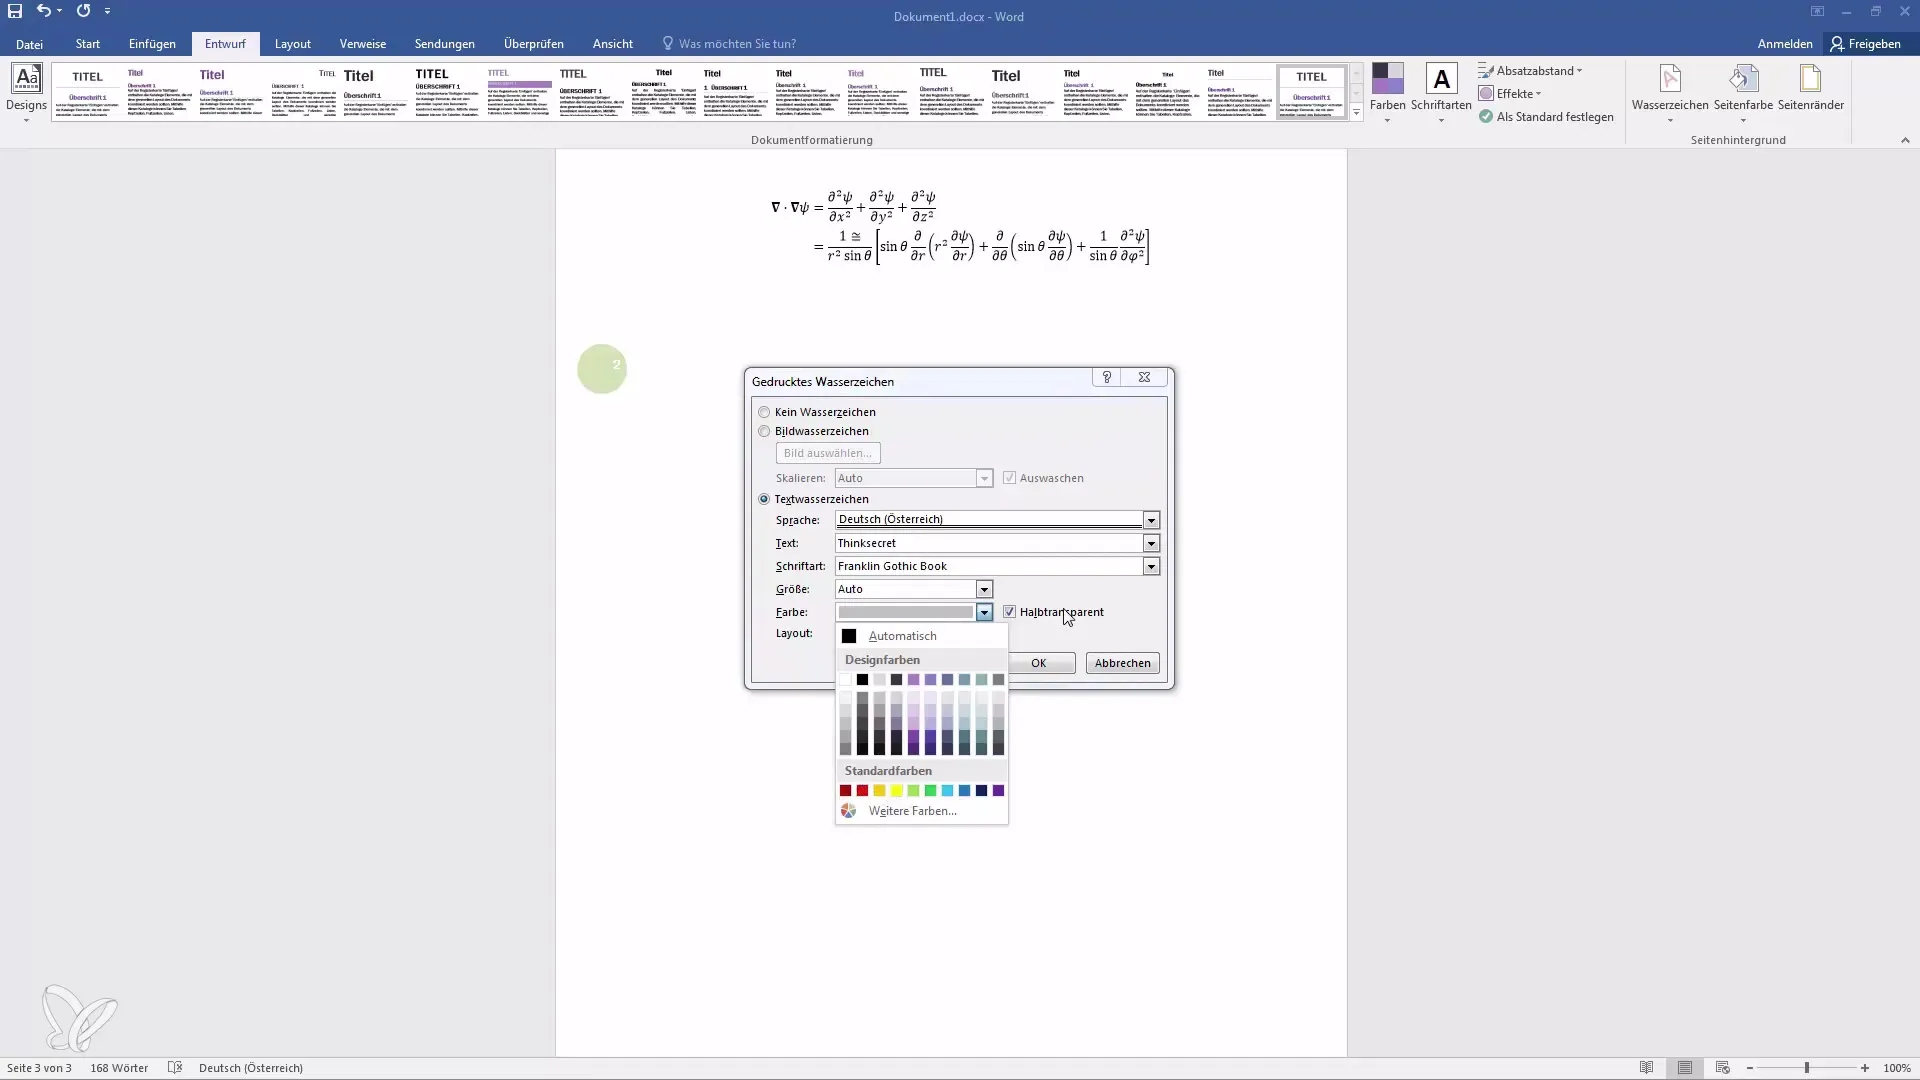Click the Abbrechen button
This screenshot has width=1920, height=1080.
1122,663
